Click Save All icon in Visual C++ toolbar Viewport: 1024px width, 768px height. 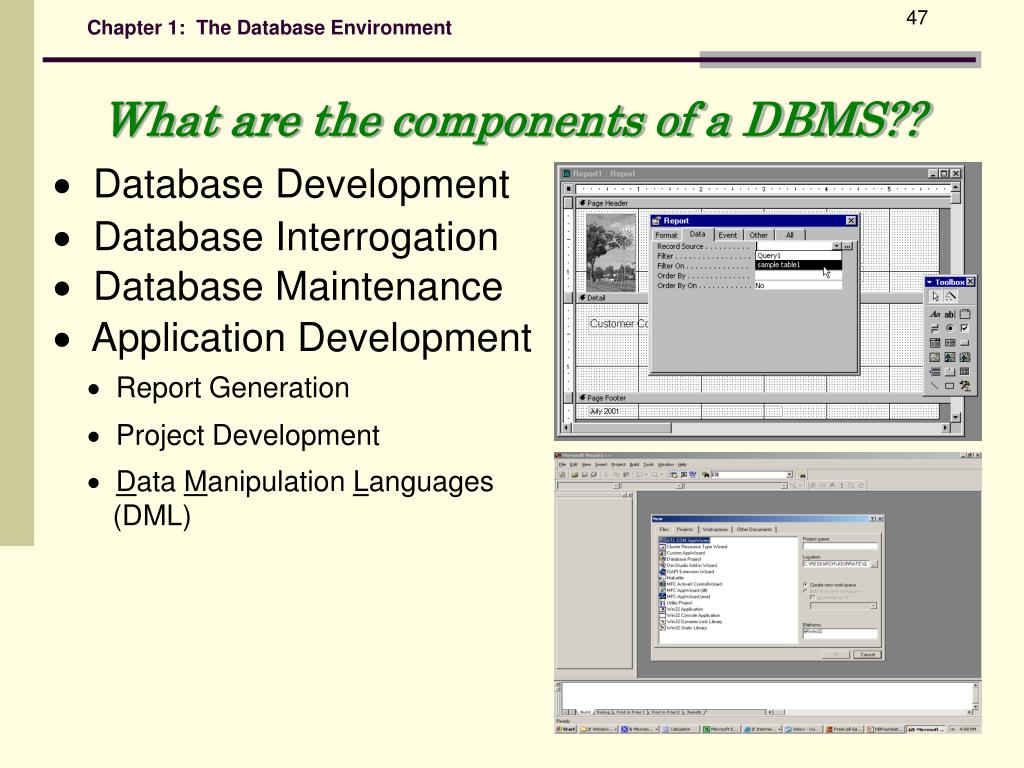pos(594,475)
